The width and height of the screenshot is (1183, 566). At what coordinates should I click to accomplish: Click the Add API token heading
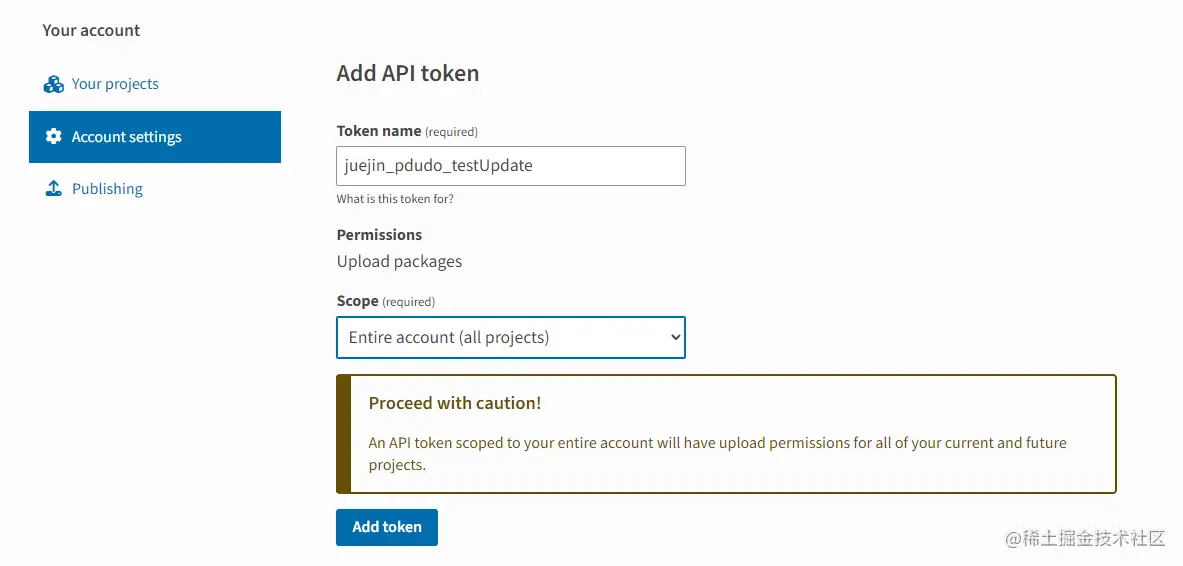pyautogui.click(x=407, y=73)
